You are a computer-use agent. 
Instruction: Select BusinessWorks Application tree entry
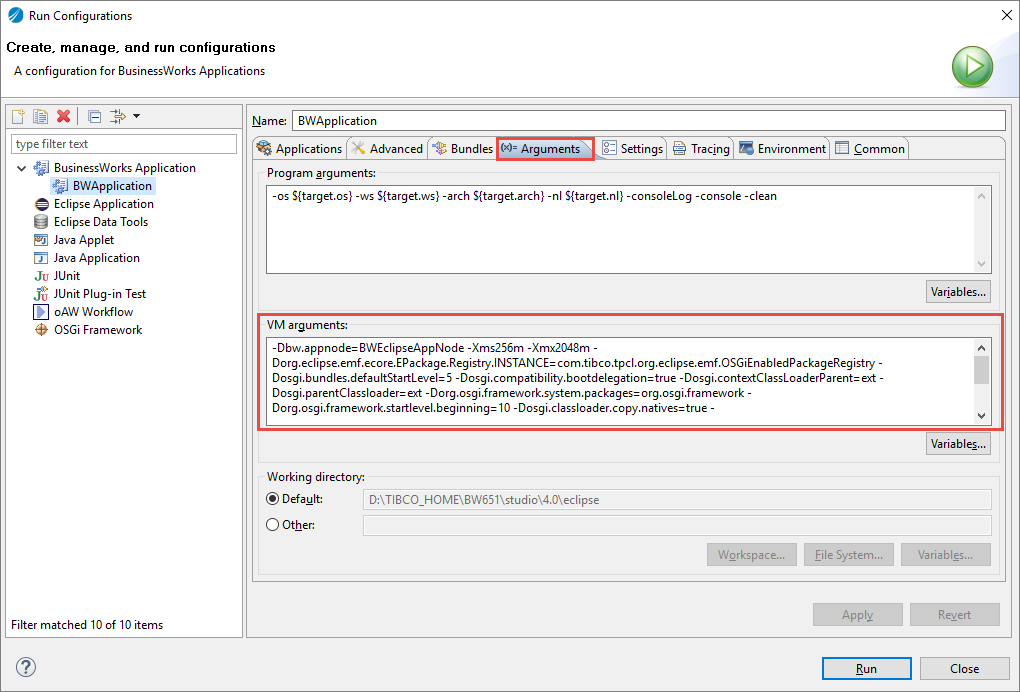point(124,168)
